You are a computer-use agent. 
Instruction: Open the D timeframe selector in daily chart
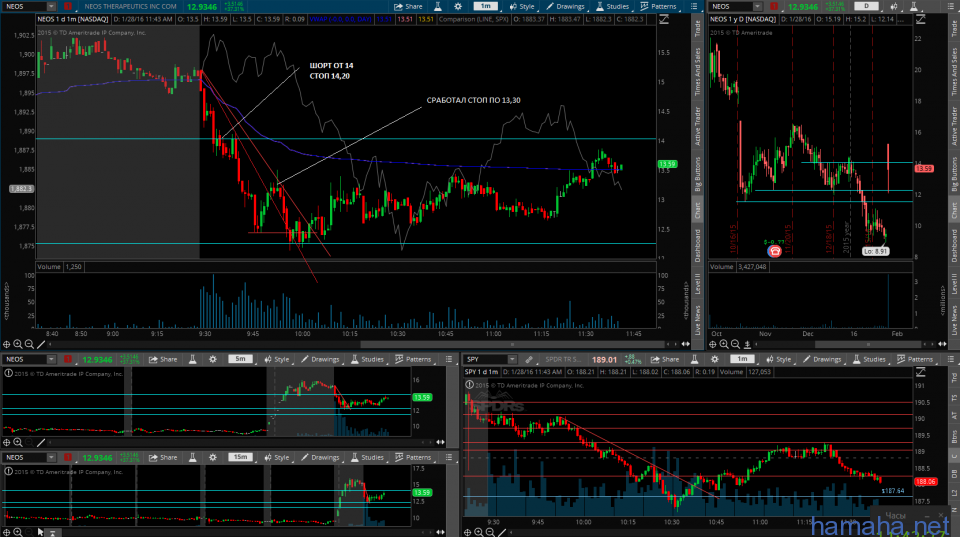[866, 6]
